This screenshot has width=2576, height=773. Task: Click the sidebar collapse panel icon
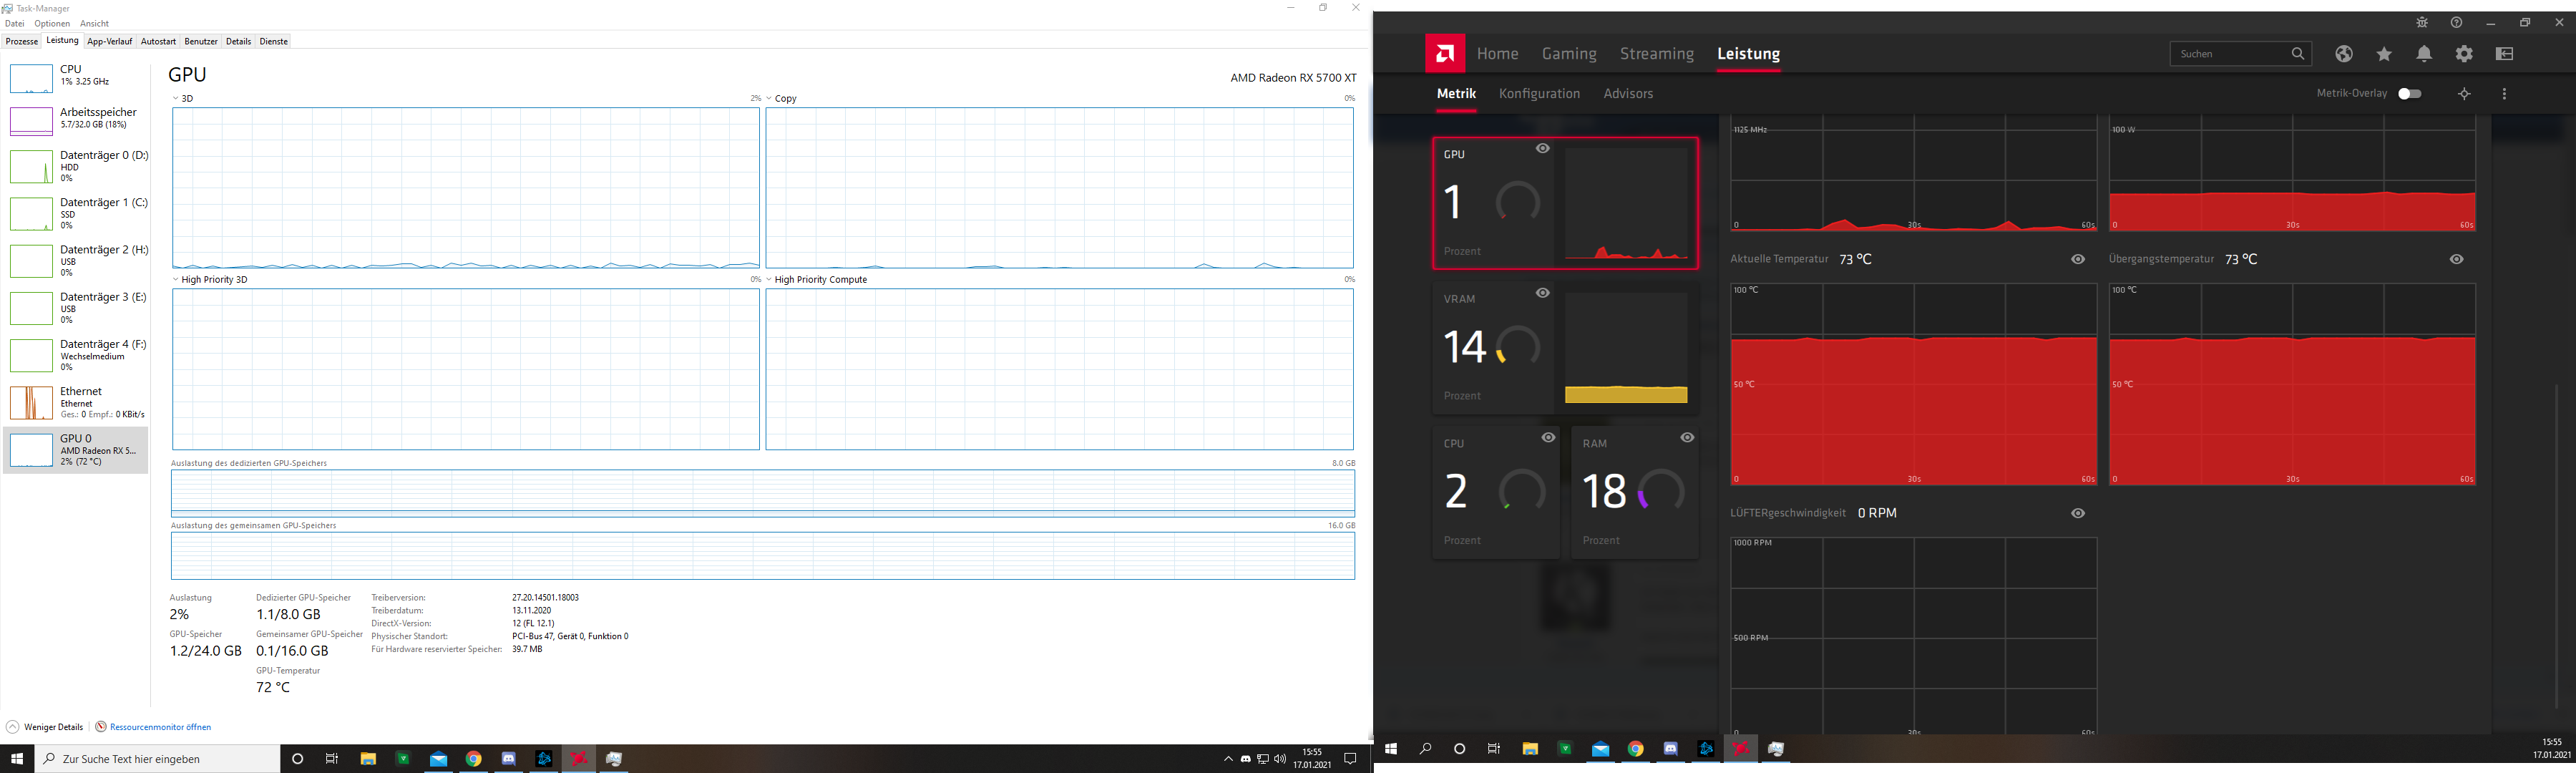[2504, 54]
